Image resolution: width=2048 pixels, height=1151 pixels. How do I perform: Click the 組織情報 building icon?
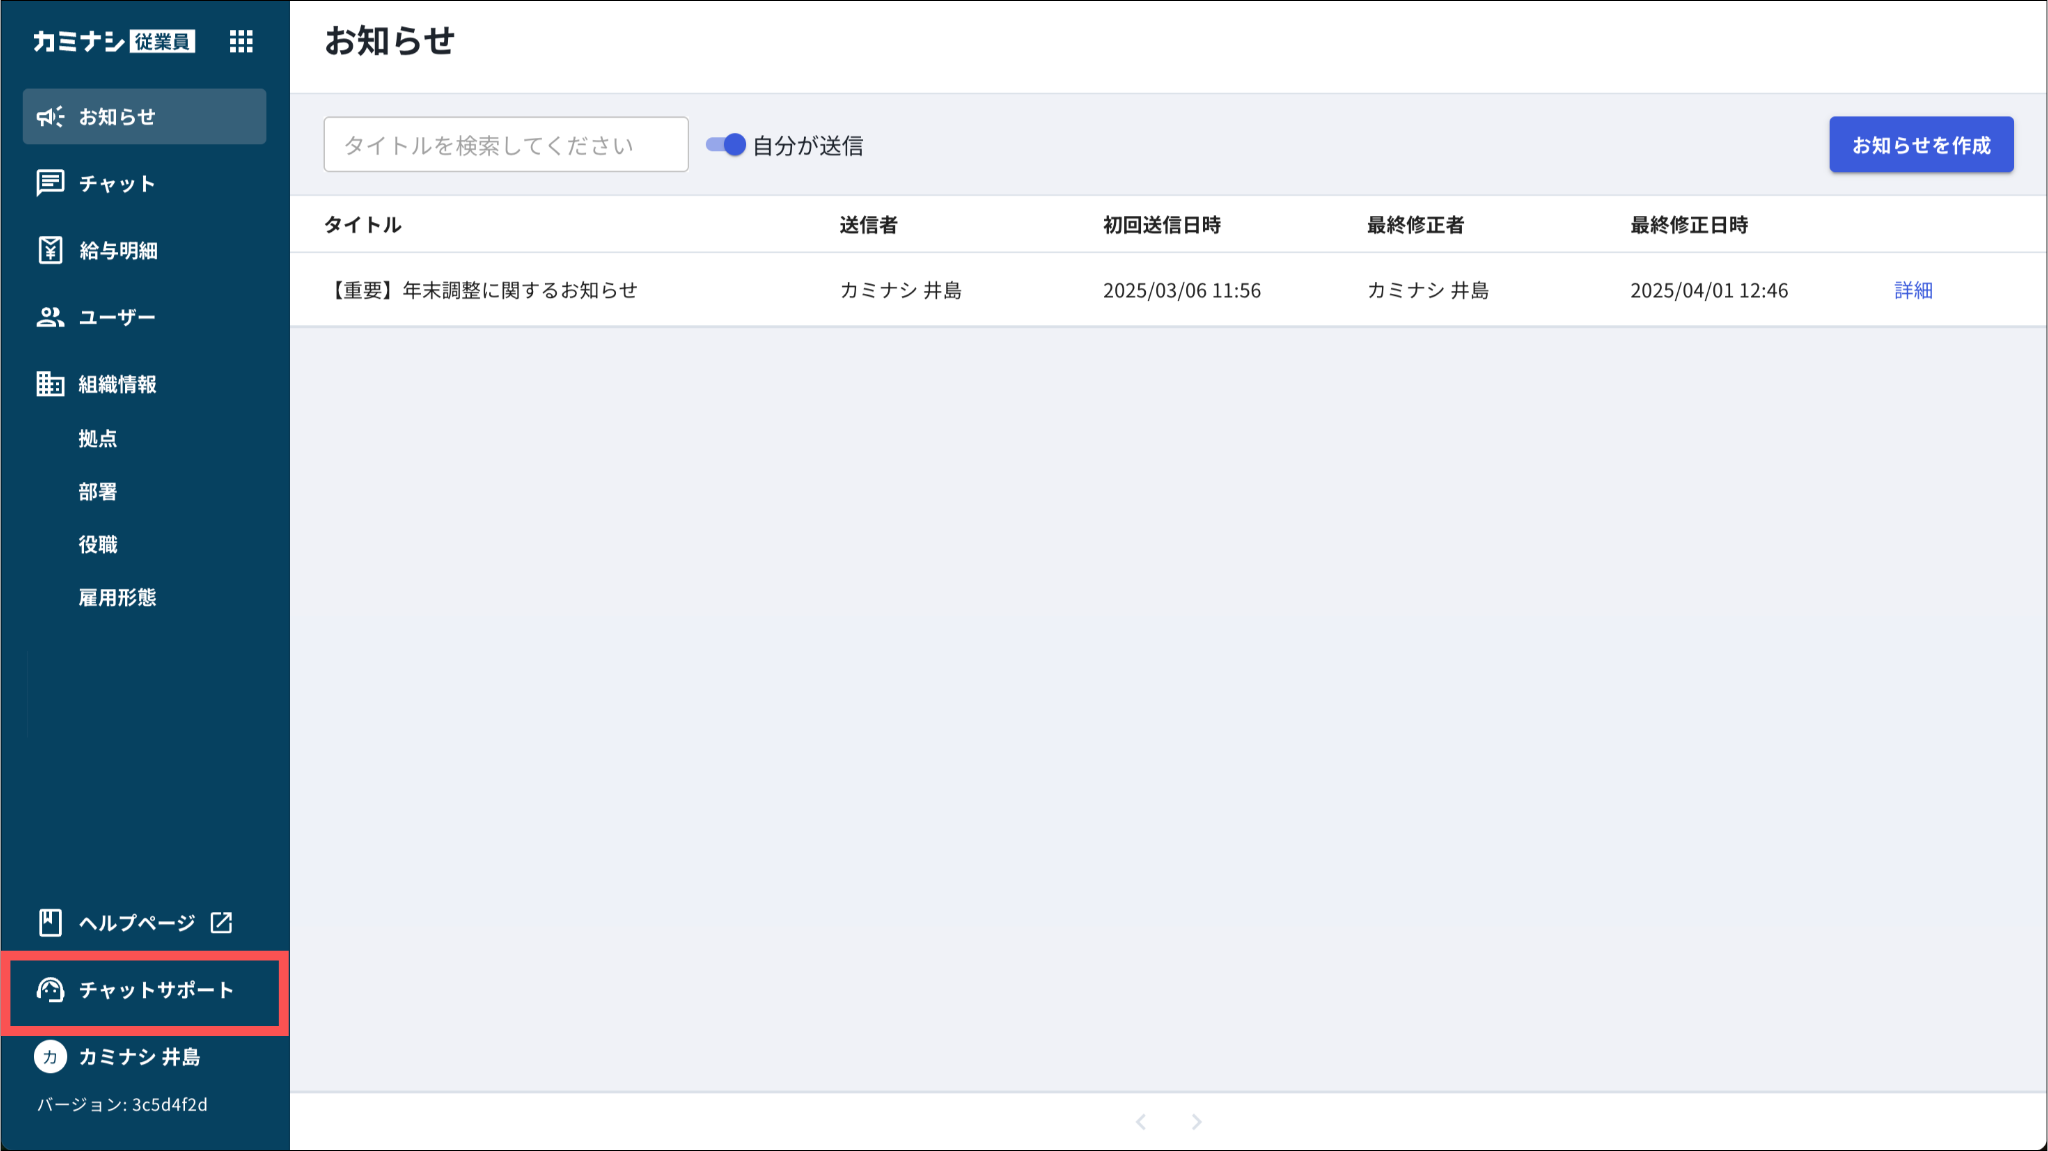(x=50, y=384)
